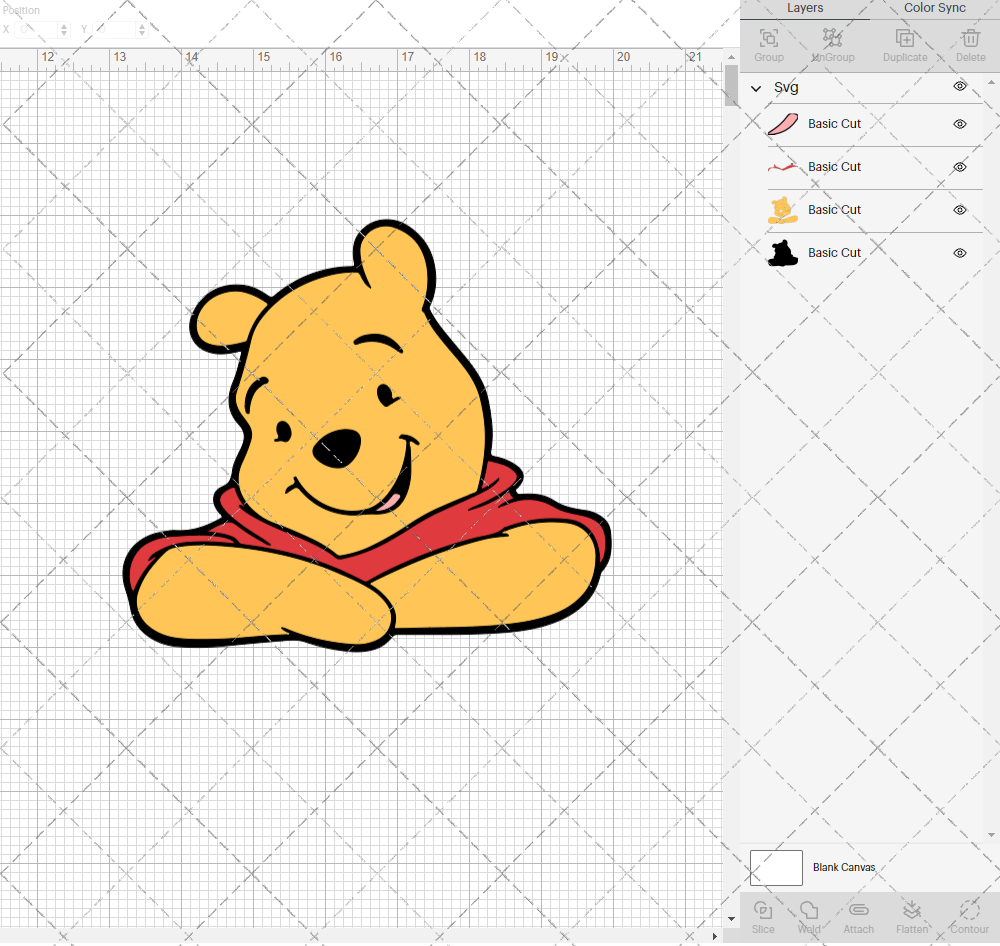Click the X position stepper arrows
This screenshot has width=1000, height=946.
click(x=64, y=29)
